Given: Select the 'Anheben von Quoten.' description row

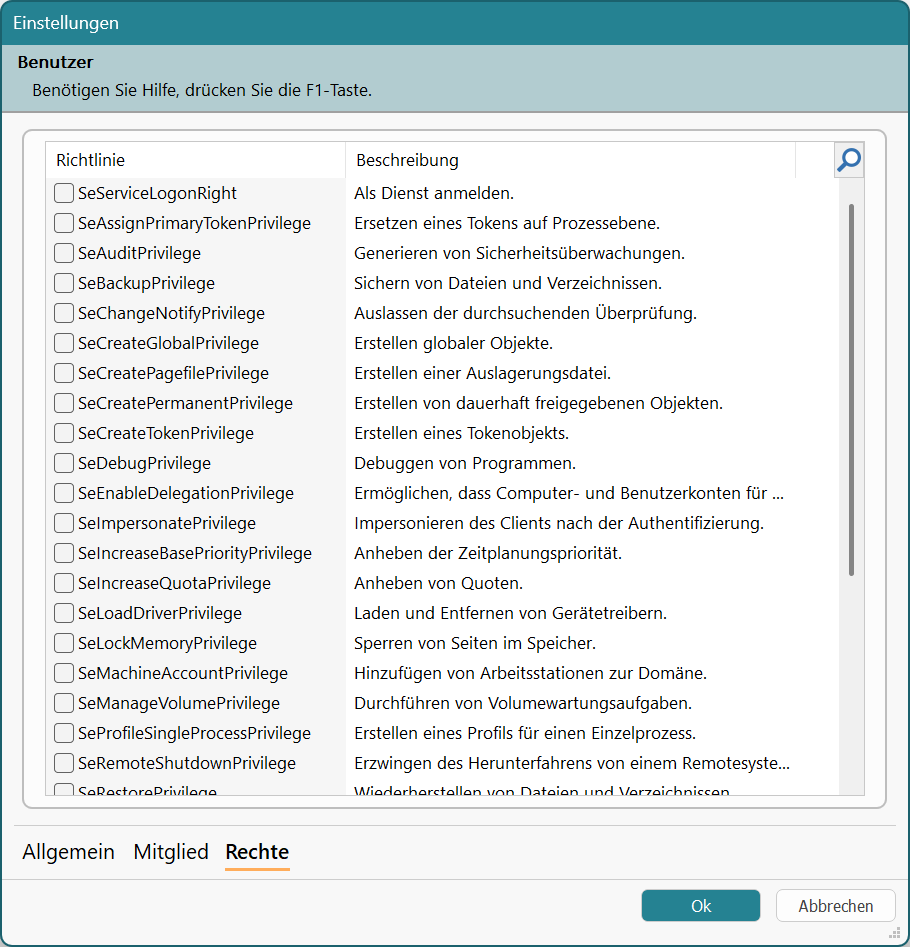Looking at the screenshot, I should point(439,583).
